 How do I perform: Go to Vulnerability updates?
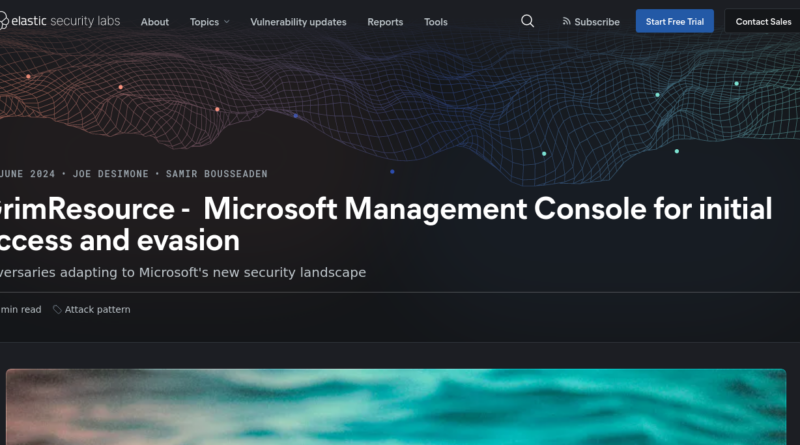pyautogui.click(x=298, y=22)
